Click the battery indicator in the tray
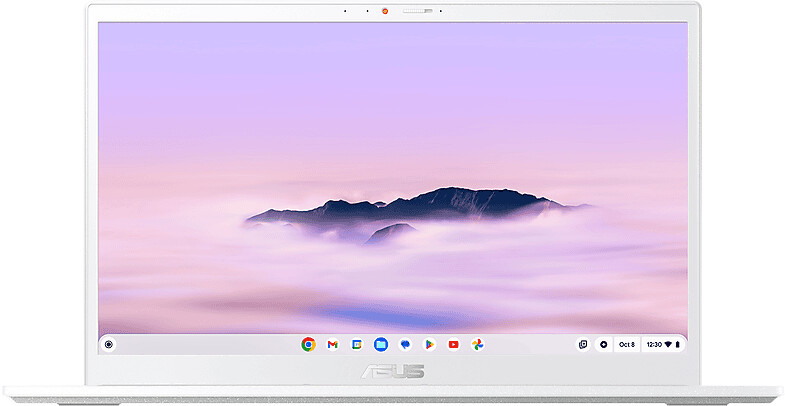785x406 pixels. pyautogui.click(x=677, y=344)
